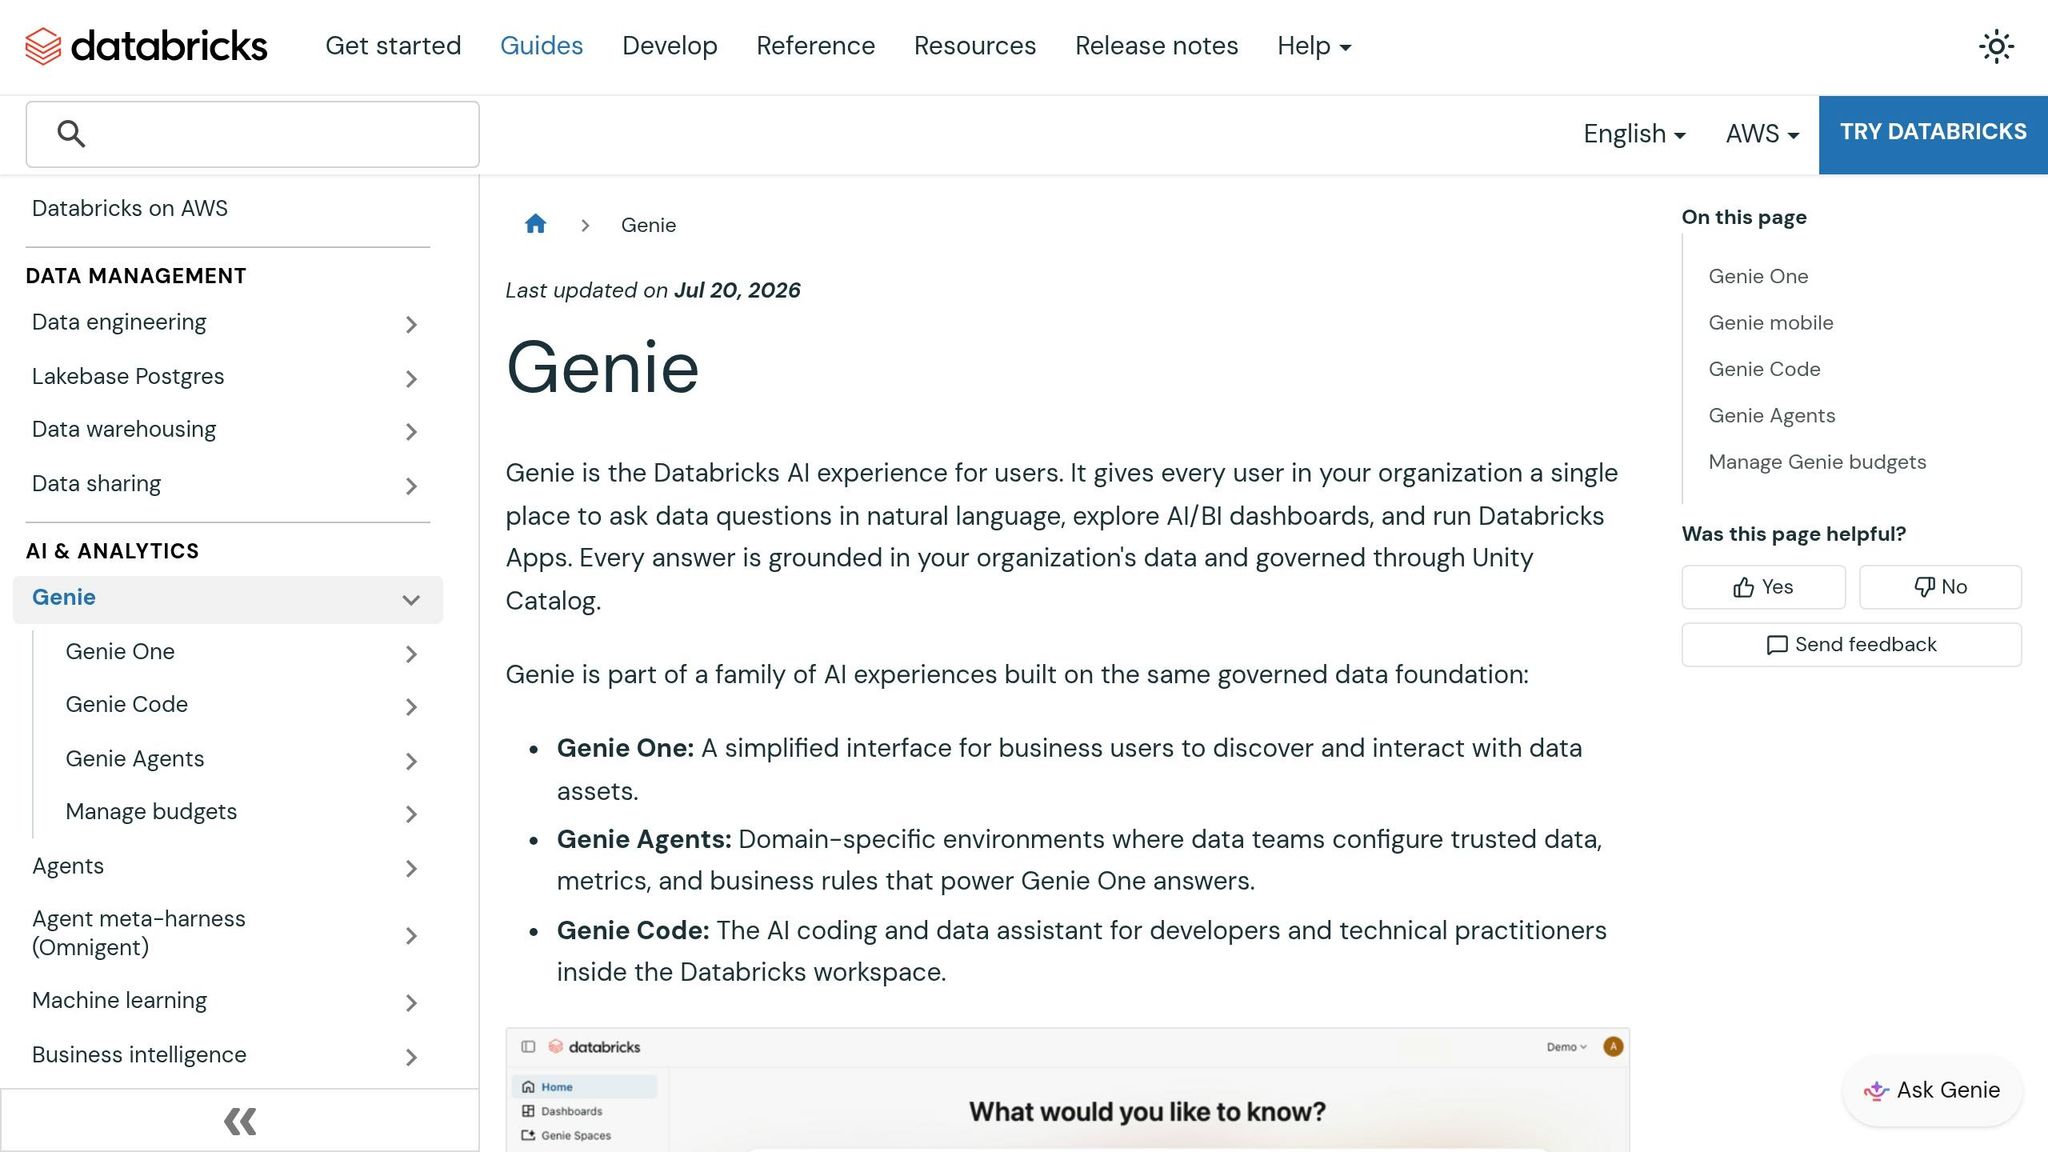2048x1152 pixels.
Task: Click the Genie page heading
Action: [602, 367]
